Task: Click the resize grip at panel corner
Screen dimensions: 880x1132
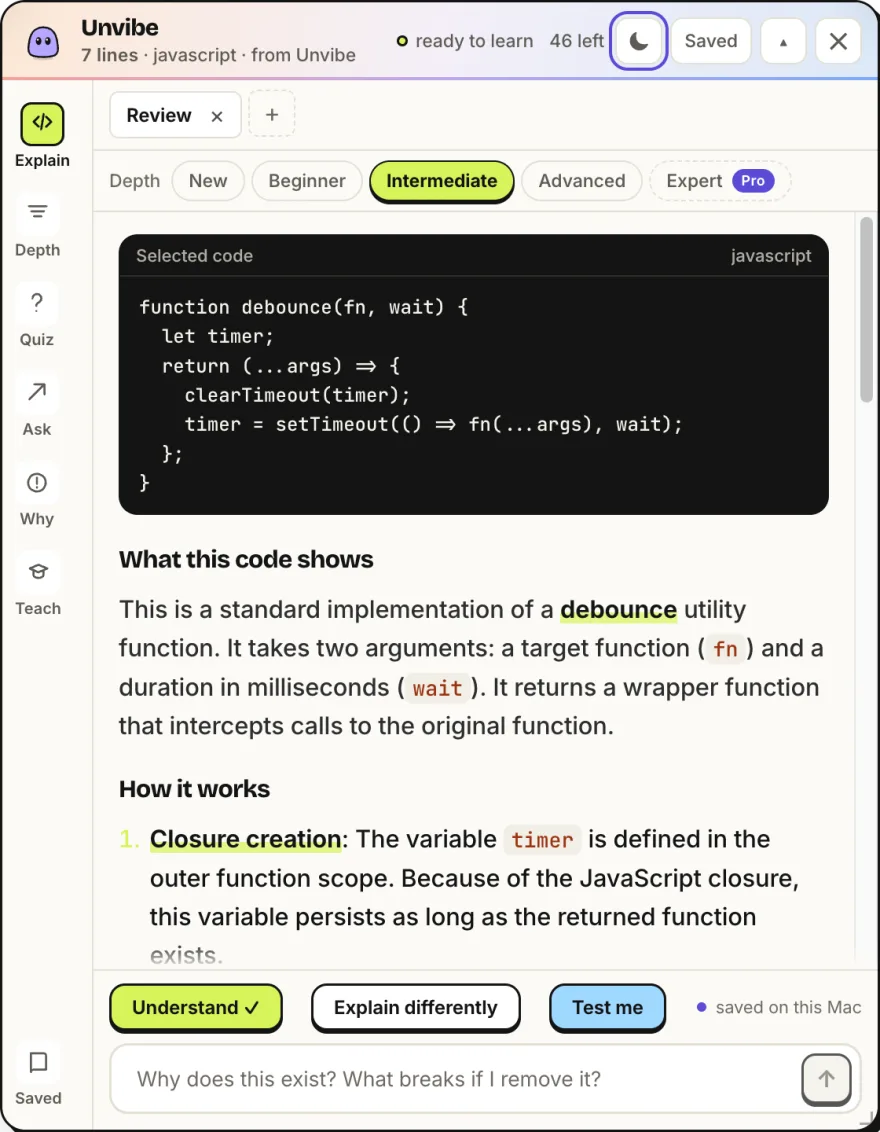Action: point(866,1120)
